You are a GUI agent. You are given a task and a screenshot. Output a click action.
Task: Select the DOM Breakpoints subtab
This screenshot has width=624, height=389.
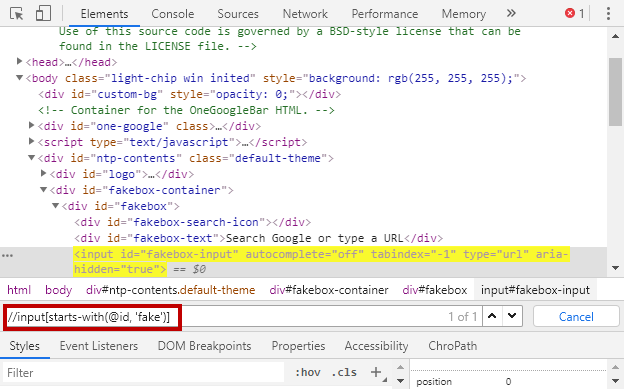205,346
